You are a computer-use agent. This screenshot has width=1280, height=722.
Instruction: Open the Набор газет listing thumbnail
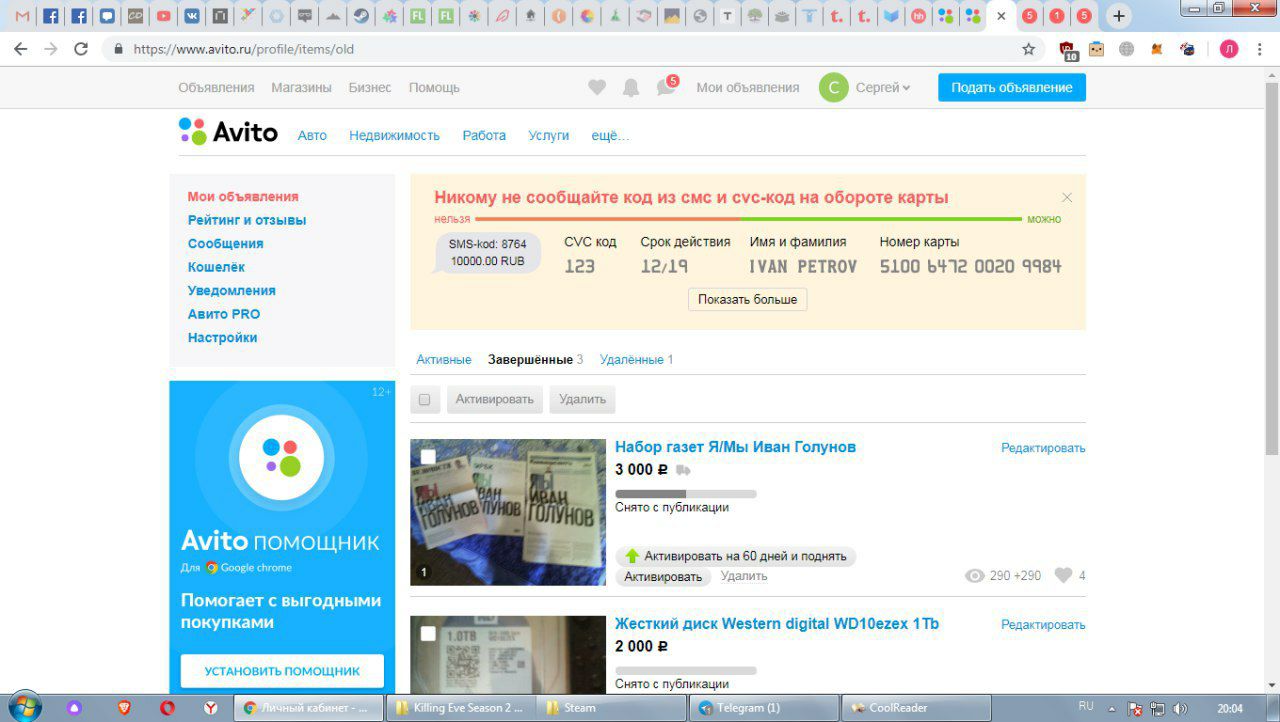[508, 512]
